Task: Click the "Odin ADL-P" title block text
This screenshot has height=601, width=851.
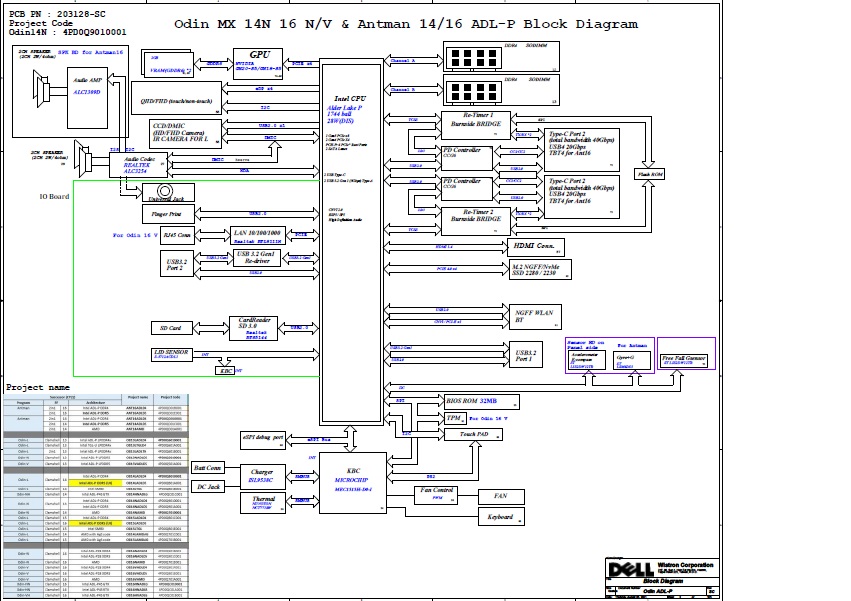Action: click(658, 591)
